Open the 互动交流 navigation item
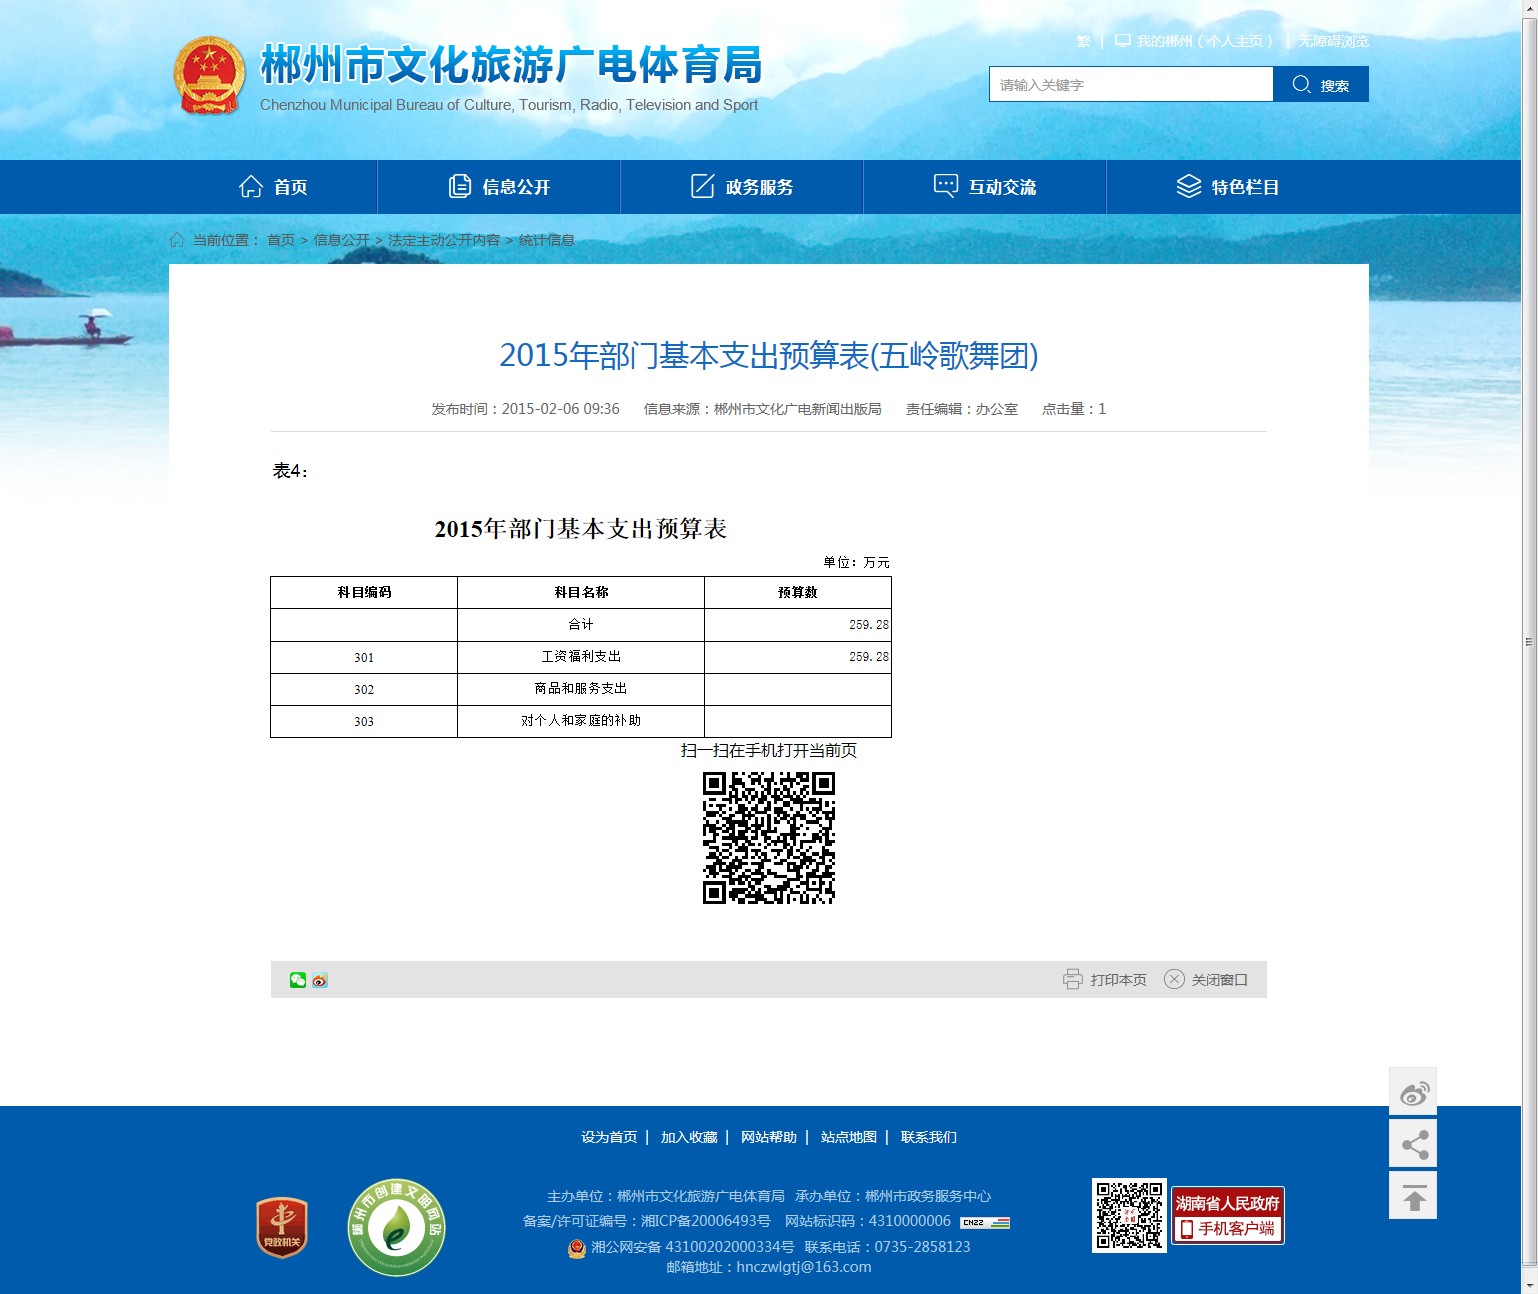The image size is (1538, 1294). click(985, 187)
